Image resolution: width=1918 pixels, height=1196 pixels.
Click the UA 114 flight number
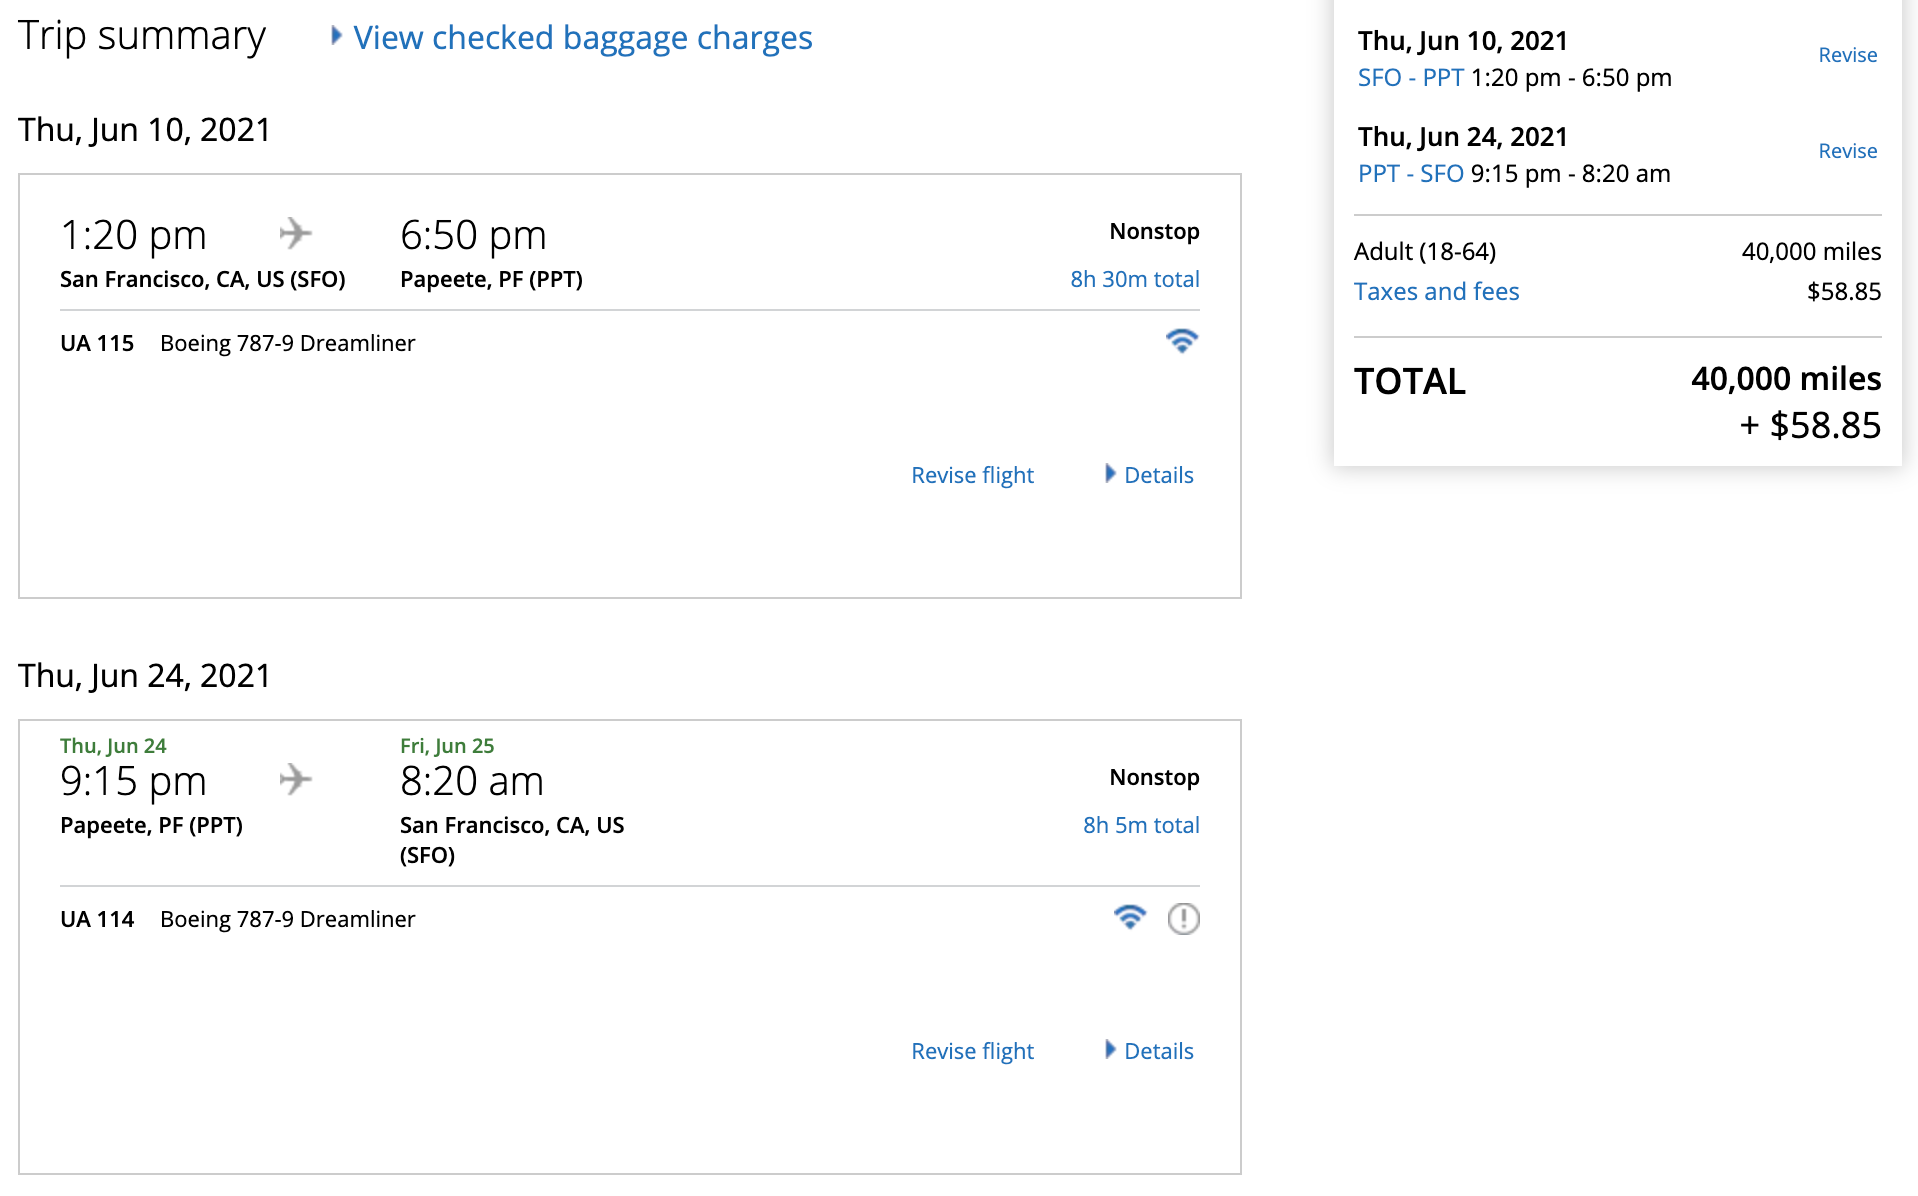tap(97, 919)
